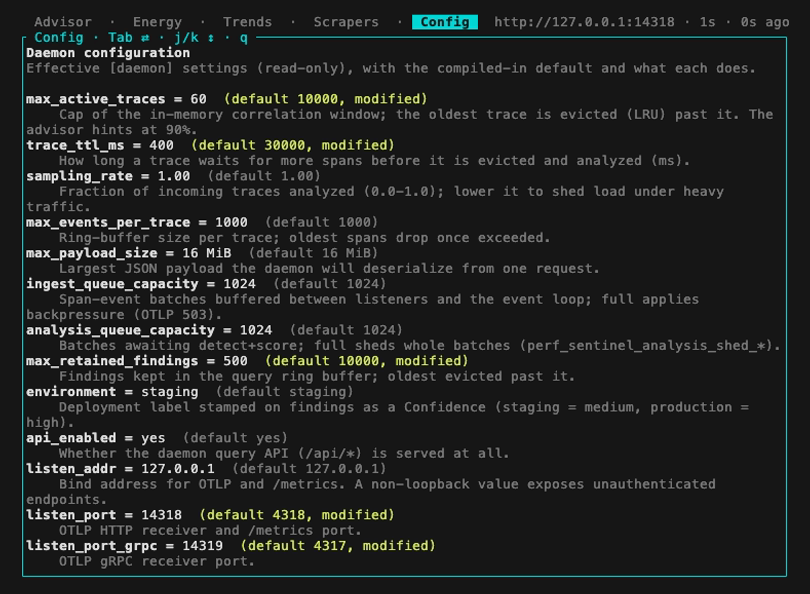Screen dimensions: 810x594
Task: Click the Config panel title in border
Action: click(58, 38)
